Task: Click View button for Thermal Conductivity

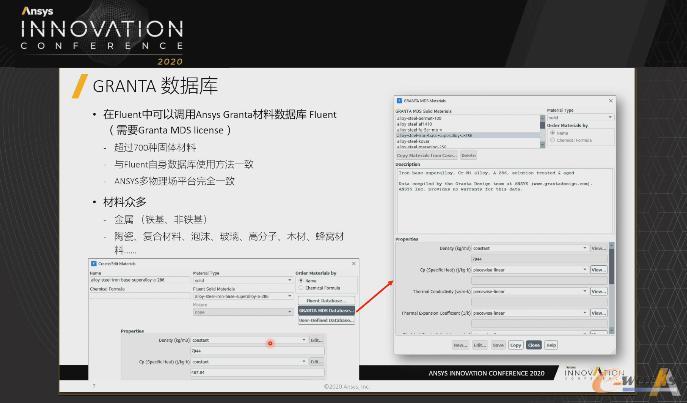Action: 598,291
